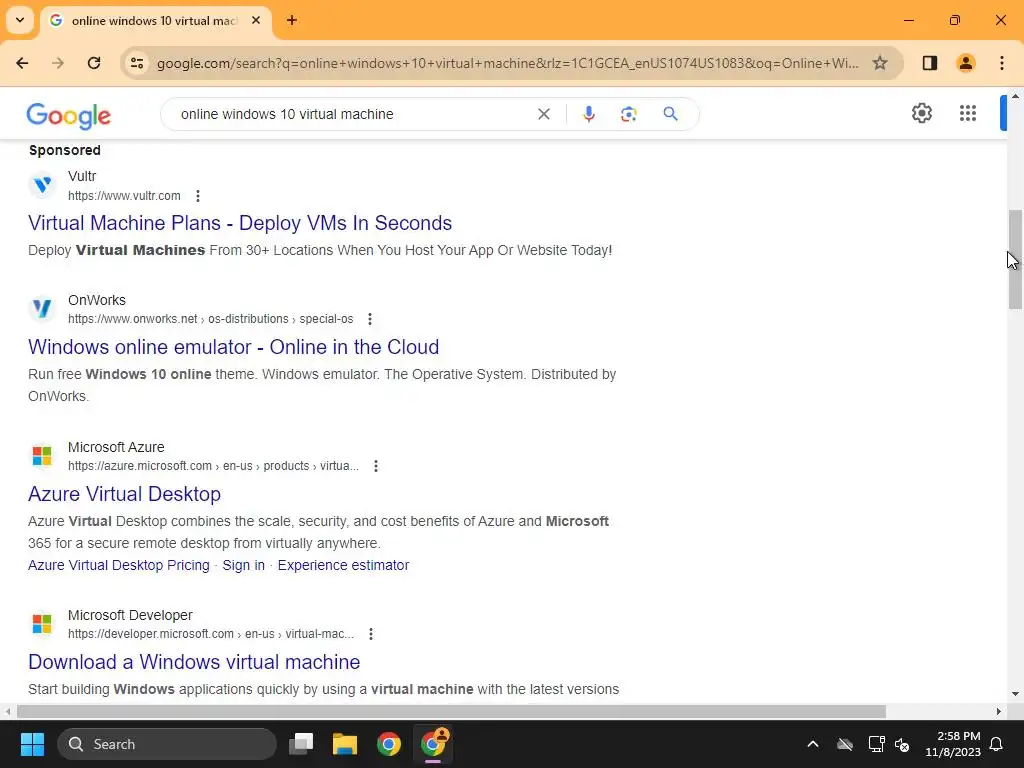Click the Google logo
This screenshot has width=1024, height=768.
69,116
